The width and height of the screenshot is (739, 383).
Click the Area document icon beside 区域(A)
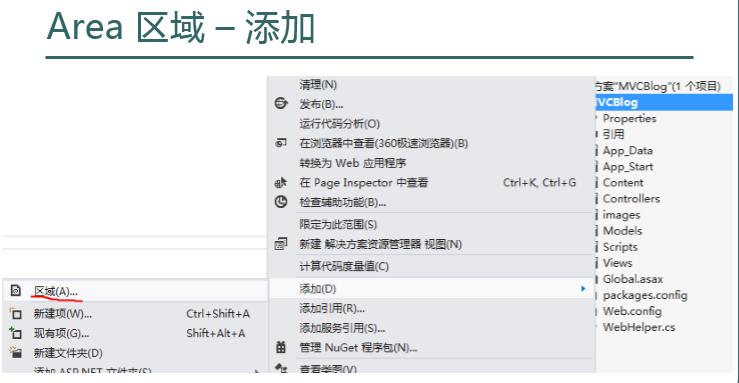16,291
